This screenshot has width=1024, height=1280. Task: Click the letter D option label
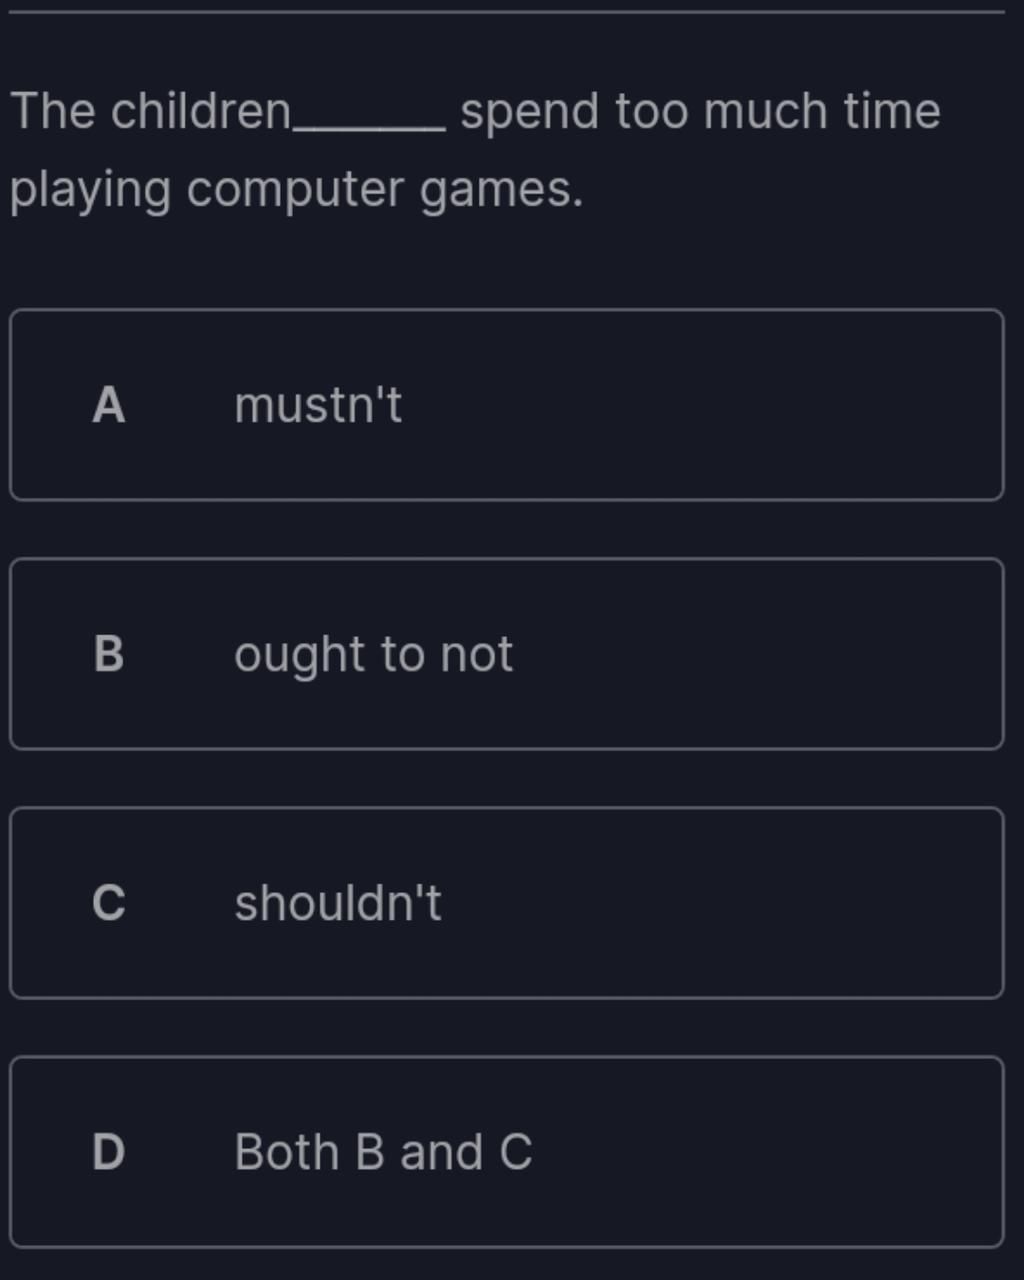pyautogui.click(x=109, y=1152)
